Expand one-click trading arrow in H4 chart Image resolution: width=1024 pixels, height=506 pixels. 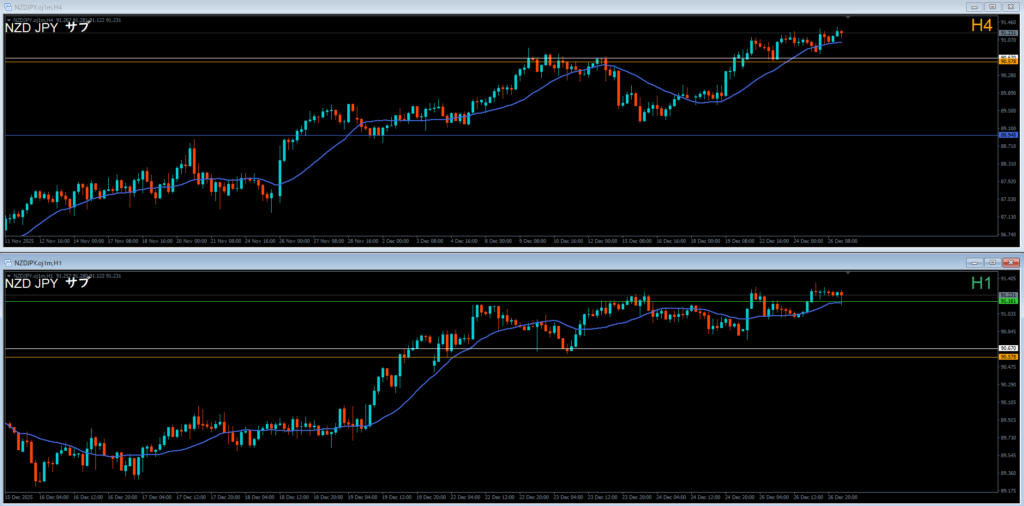(x=8, y=20)
